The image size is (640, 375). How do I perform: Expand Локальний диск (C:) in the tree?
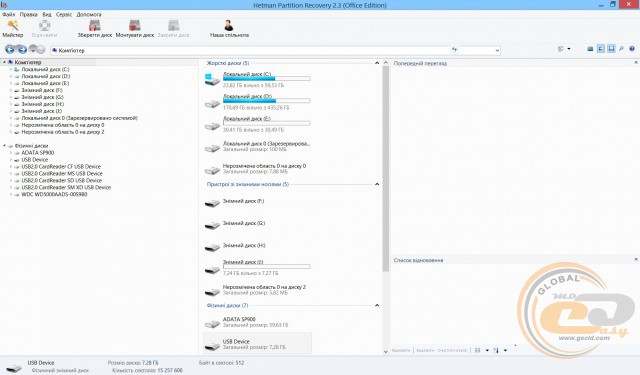[x=11, y=69]
